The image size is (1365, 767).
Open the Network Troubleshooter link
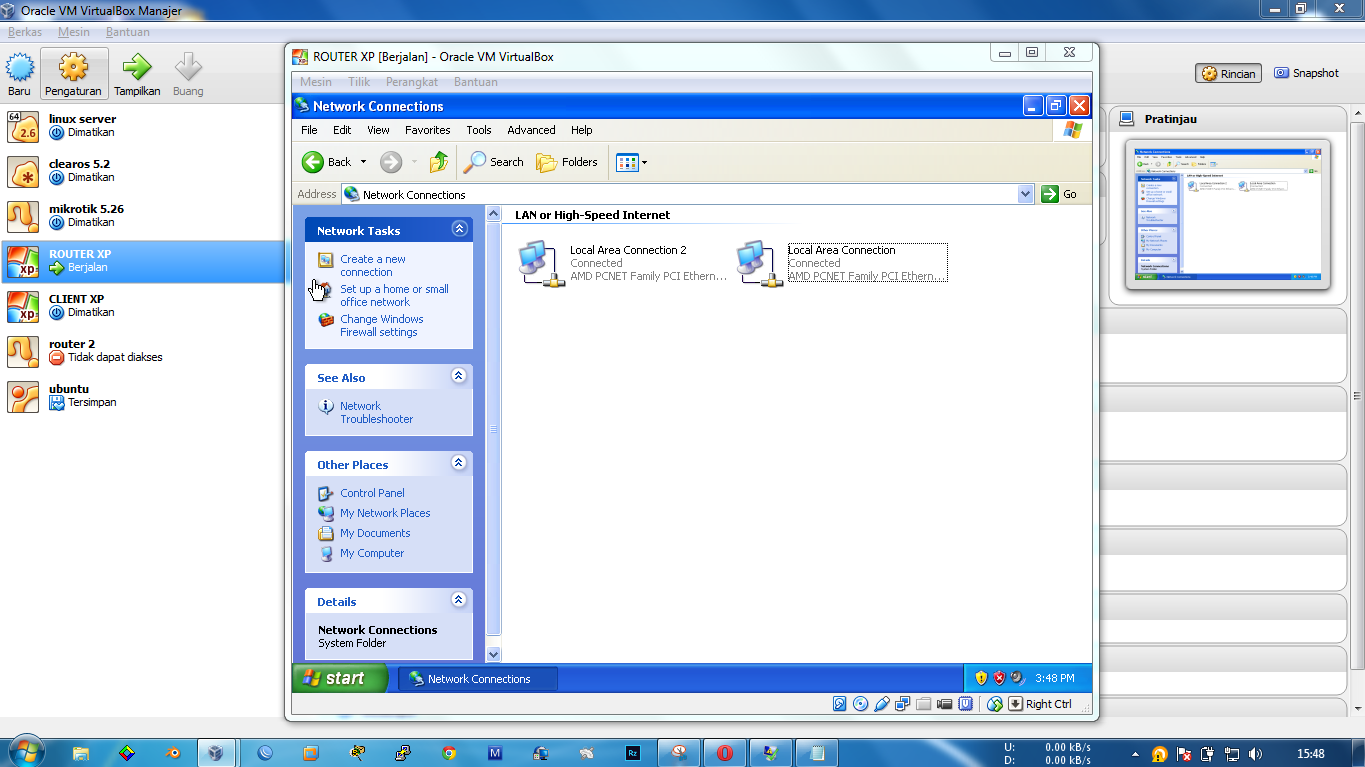(376, 412)
